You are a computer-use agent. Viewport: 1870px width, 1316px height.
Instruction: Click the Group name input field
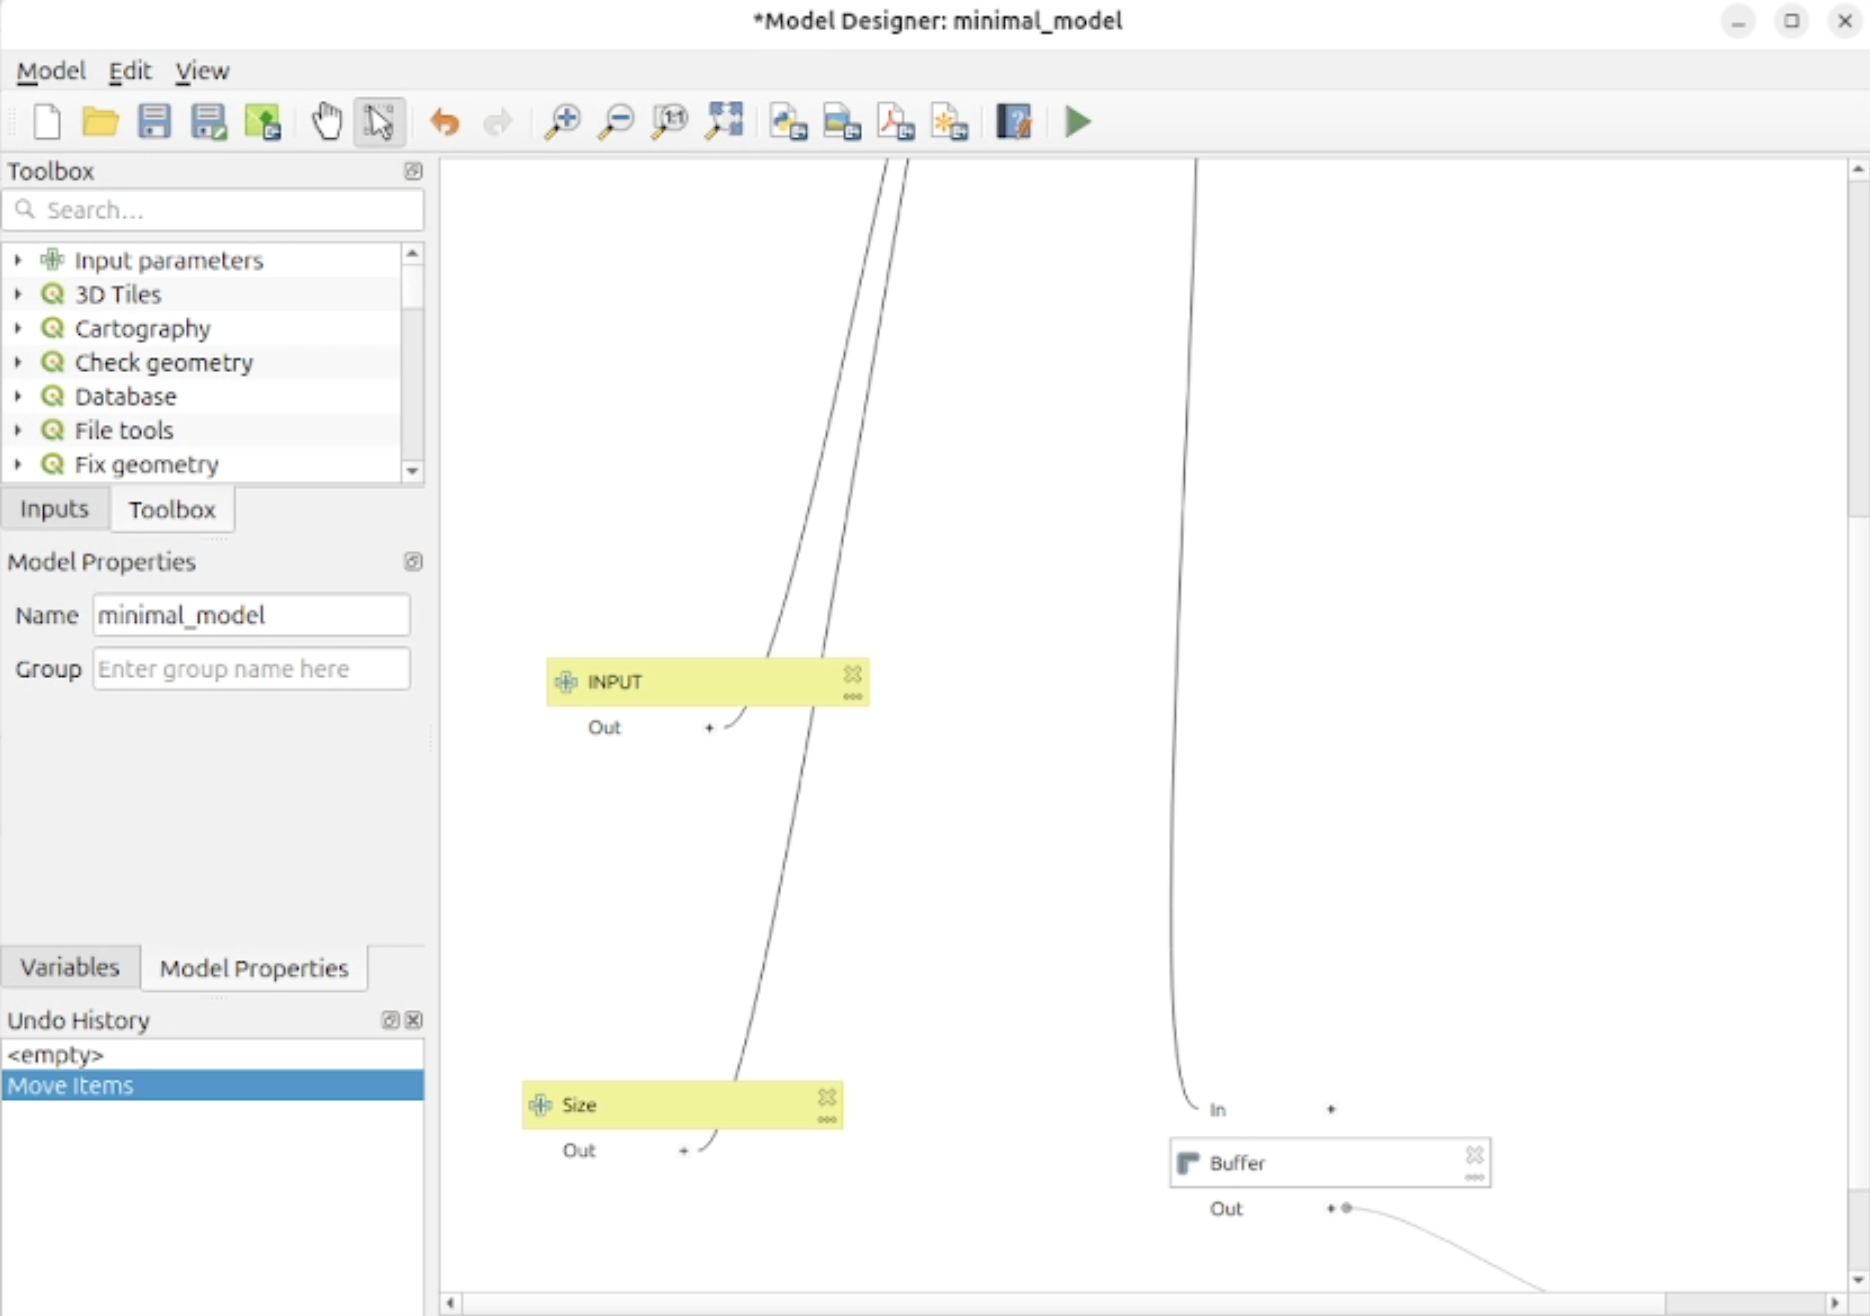coord(251,669)
